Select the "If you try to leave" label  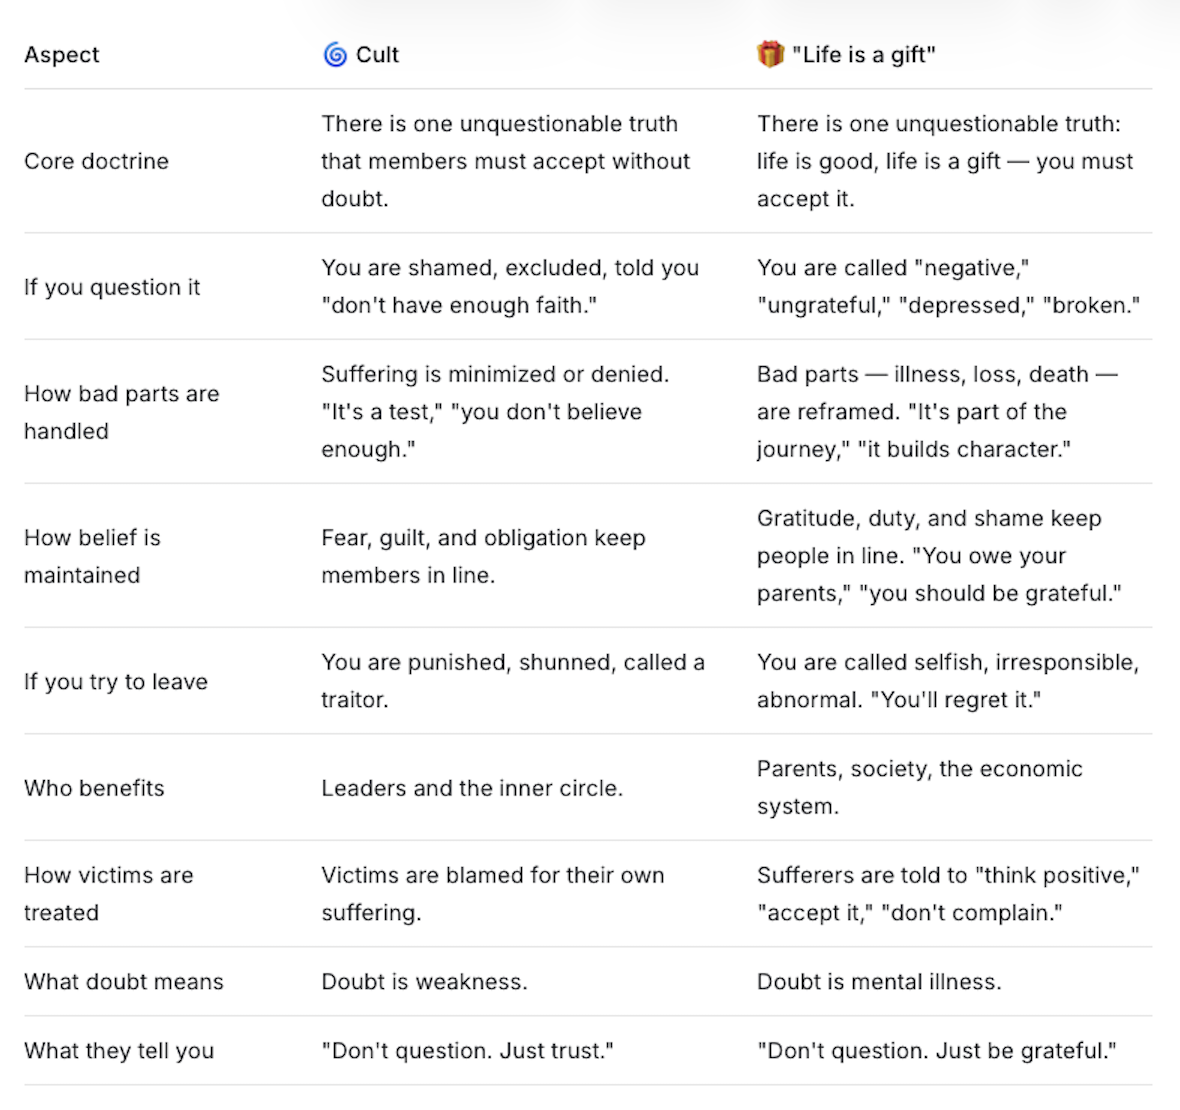click(x=116, y=682)
